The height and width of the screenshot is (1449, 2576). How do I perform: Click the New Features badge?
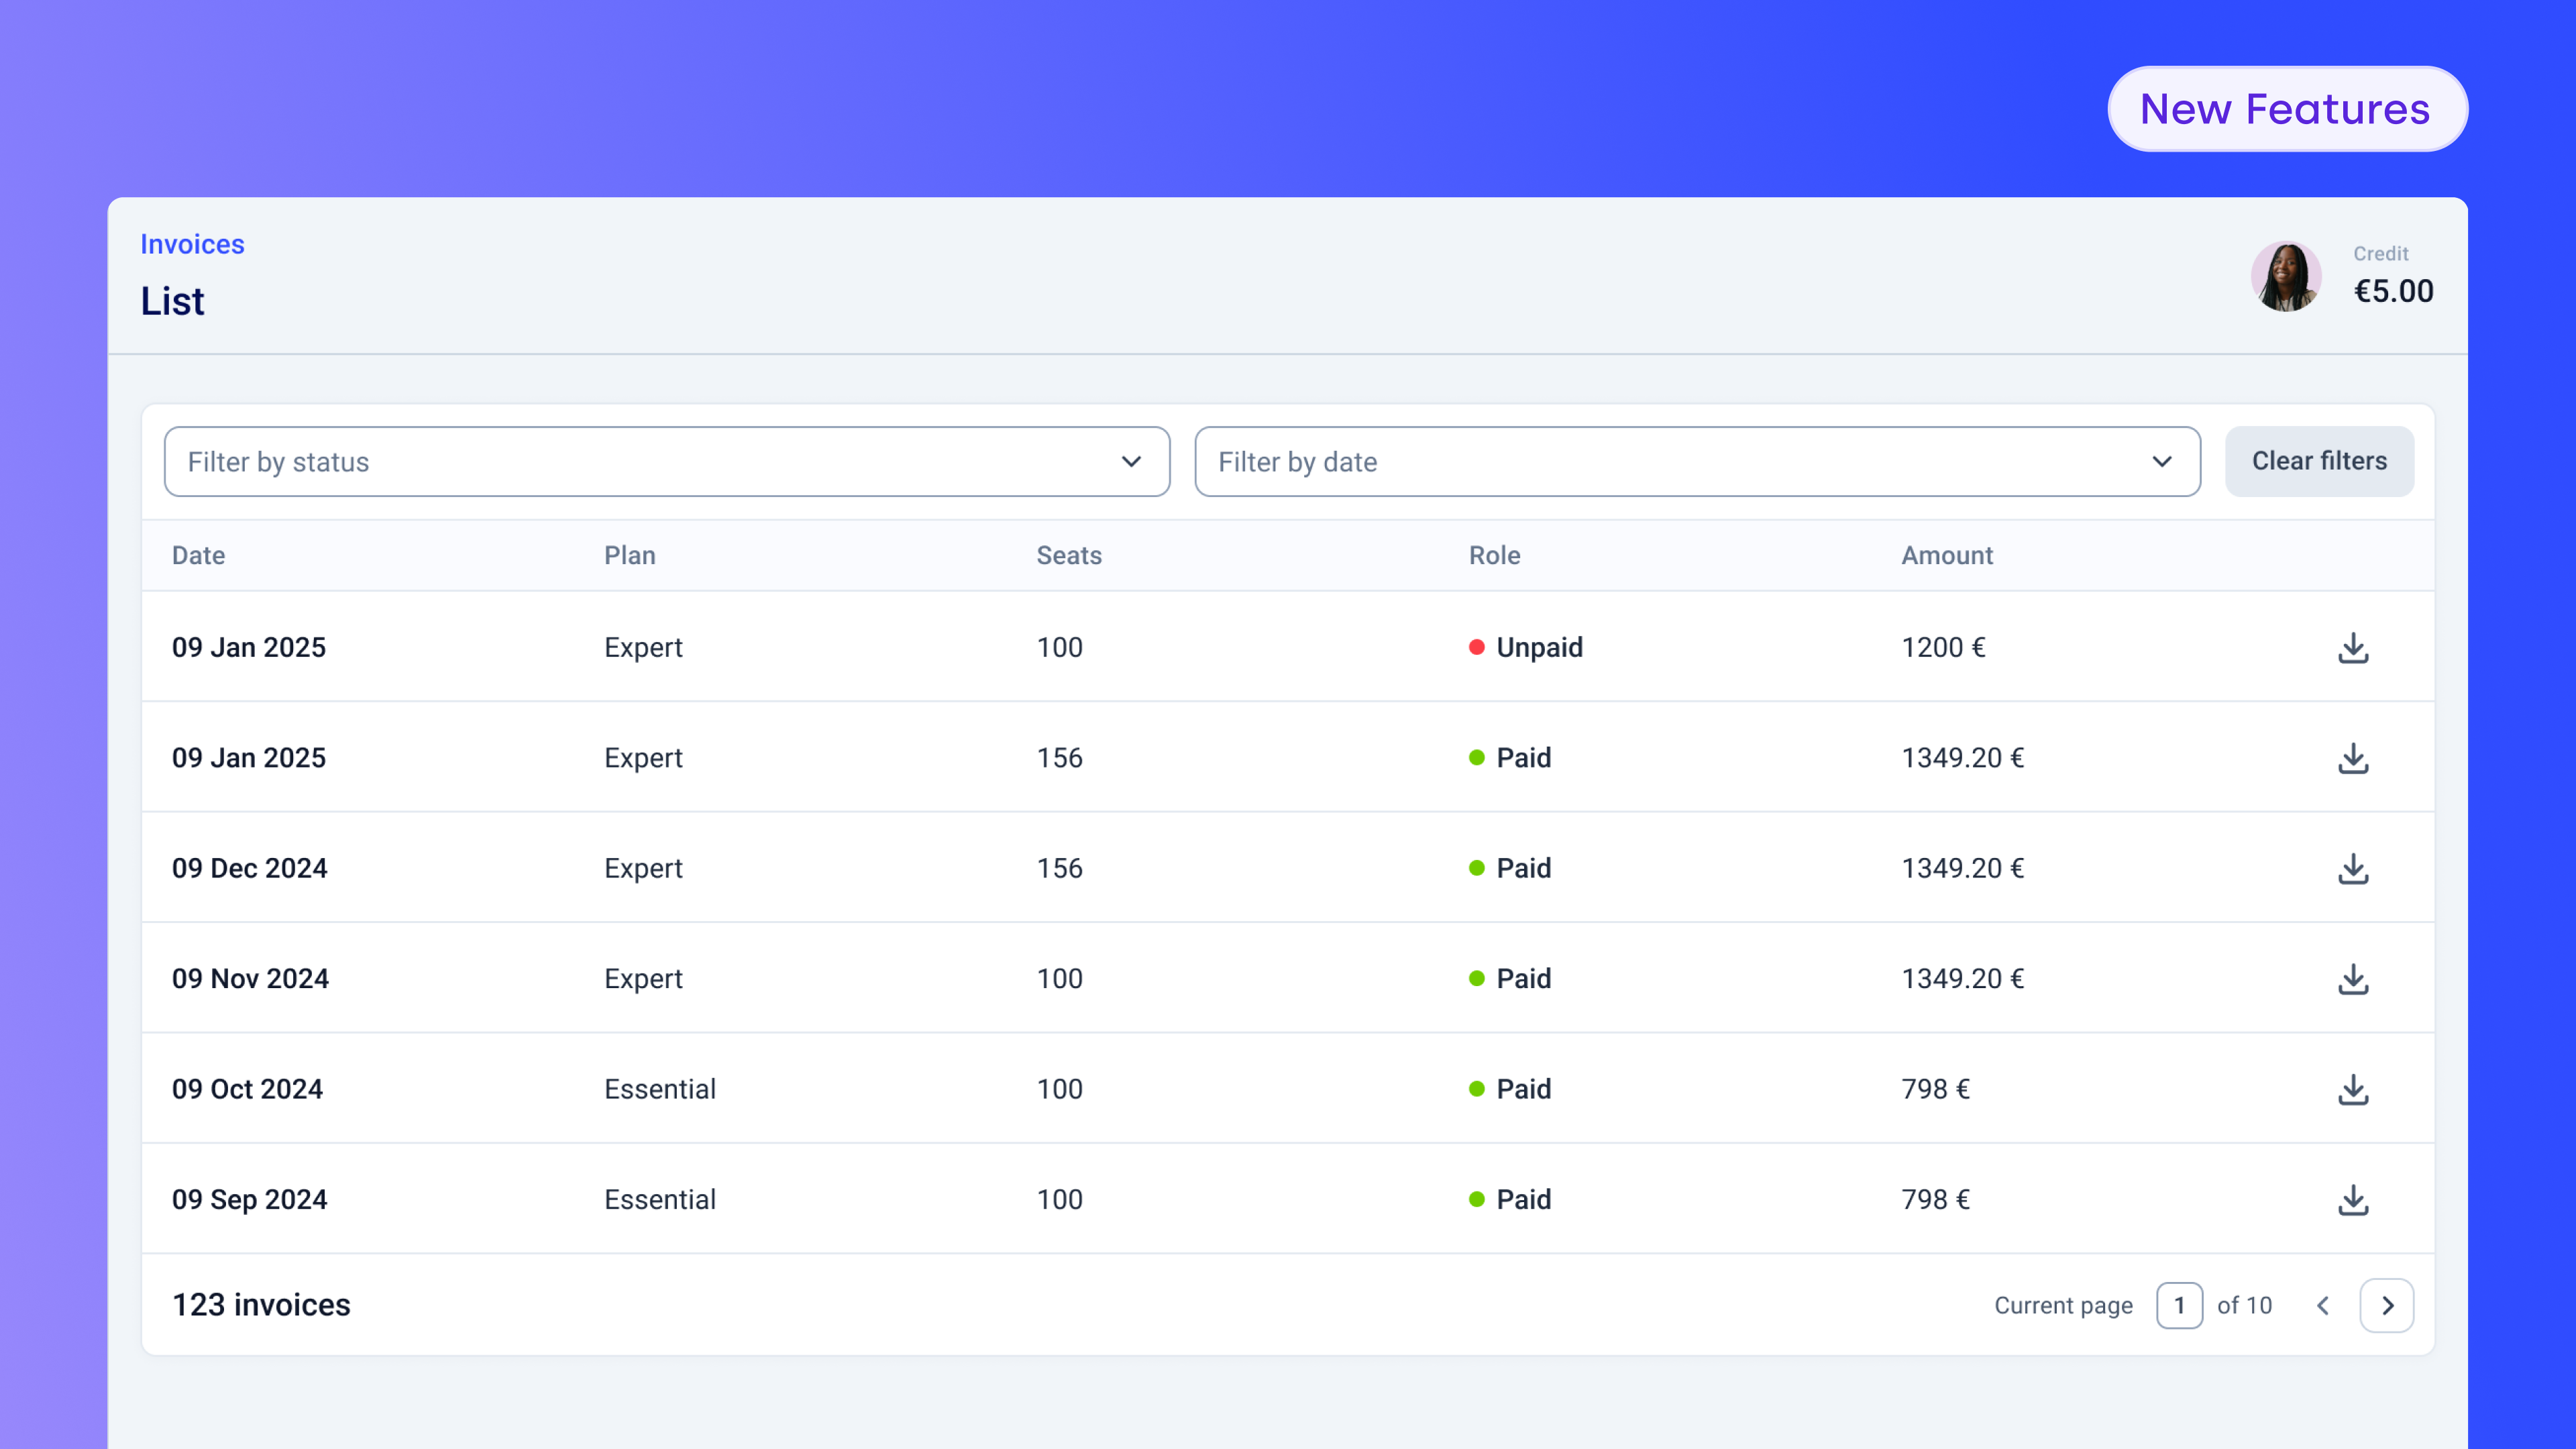(2286, 109)
